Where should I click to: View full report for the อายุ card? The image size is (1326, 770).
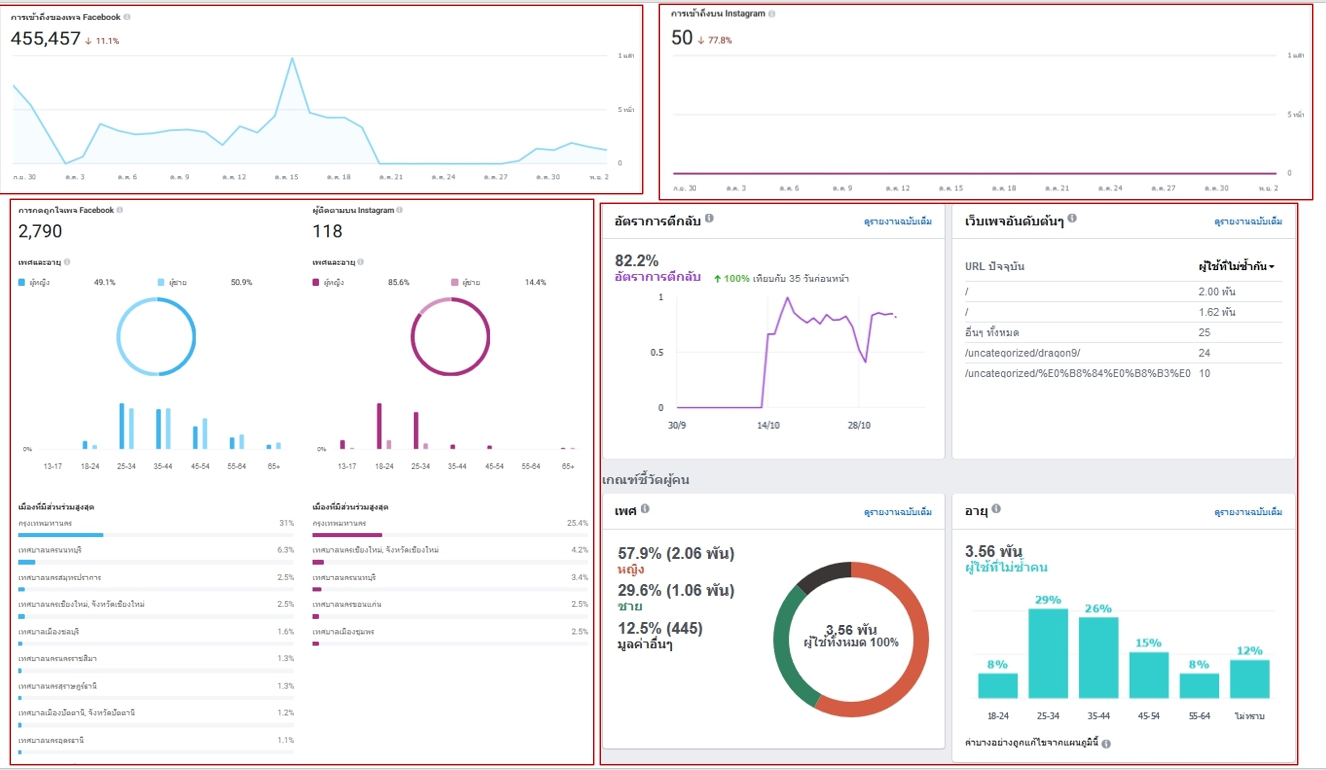[1247, 512]
